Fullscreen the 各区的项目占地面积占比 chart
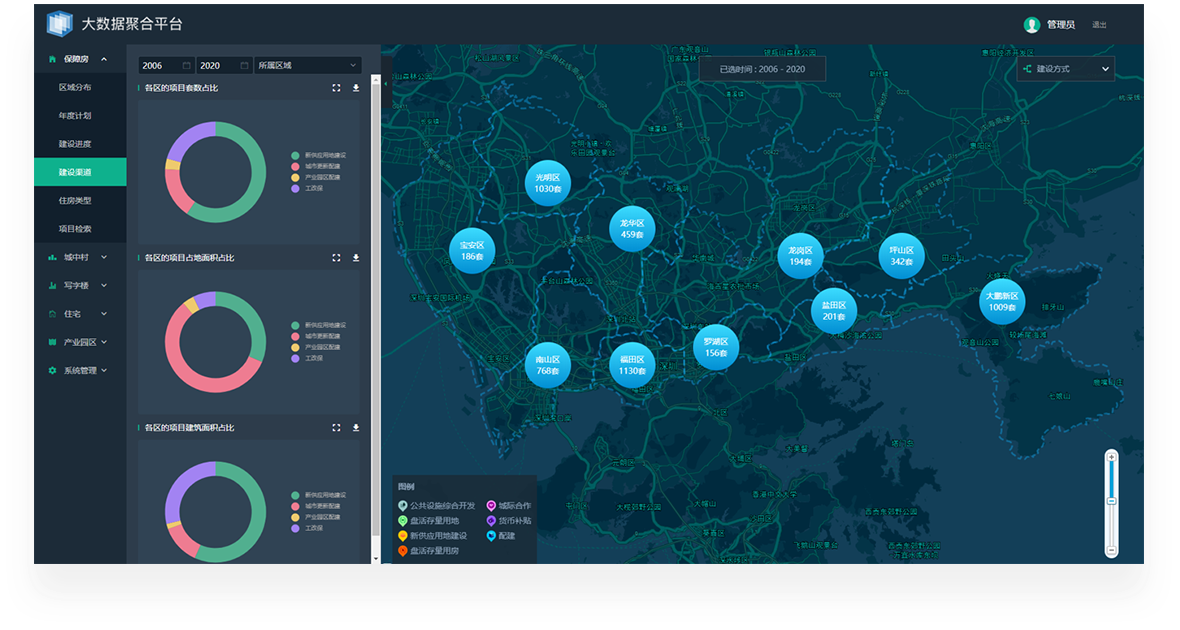The image size is (1180, 630). pyautogui.click(x=336, y=257)
